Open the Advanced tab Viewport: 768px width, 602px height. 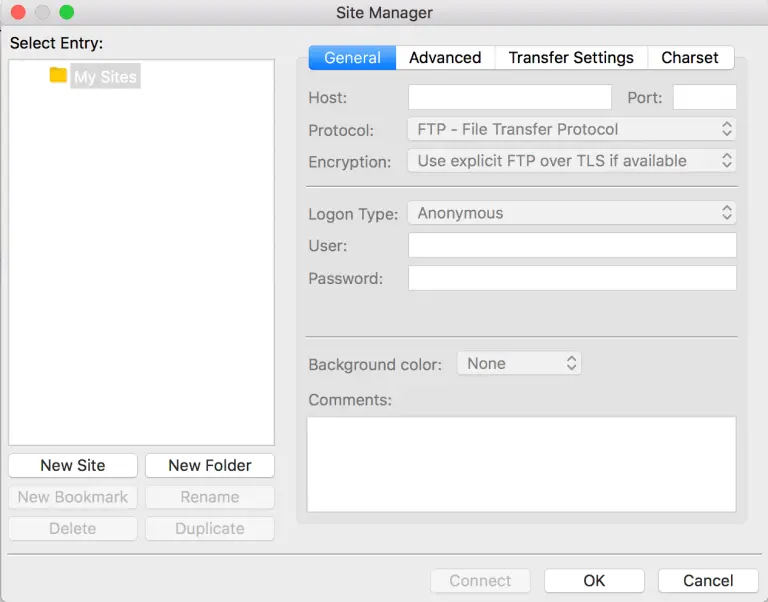point(445,58)
